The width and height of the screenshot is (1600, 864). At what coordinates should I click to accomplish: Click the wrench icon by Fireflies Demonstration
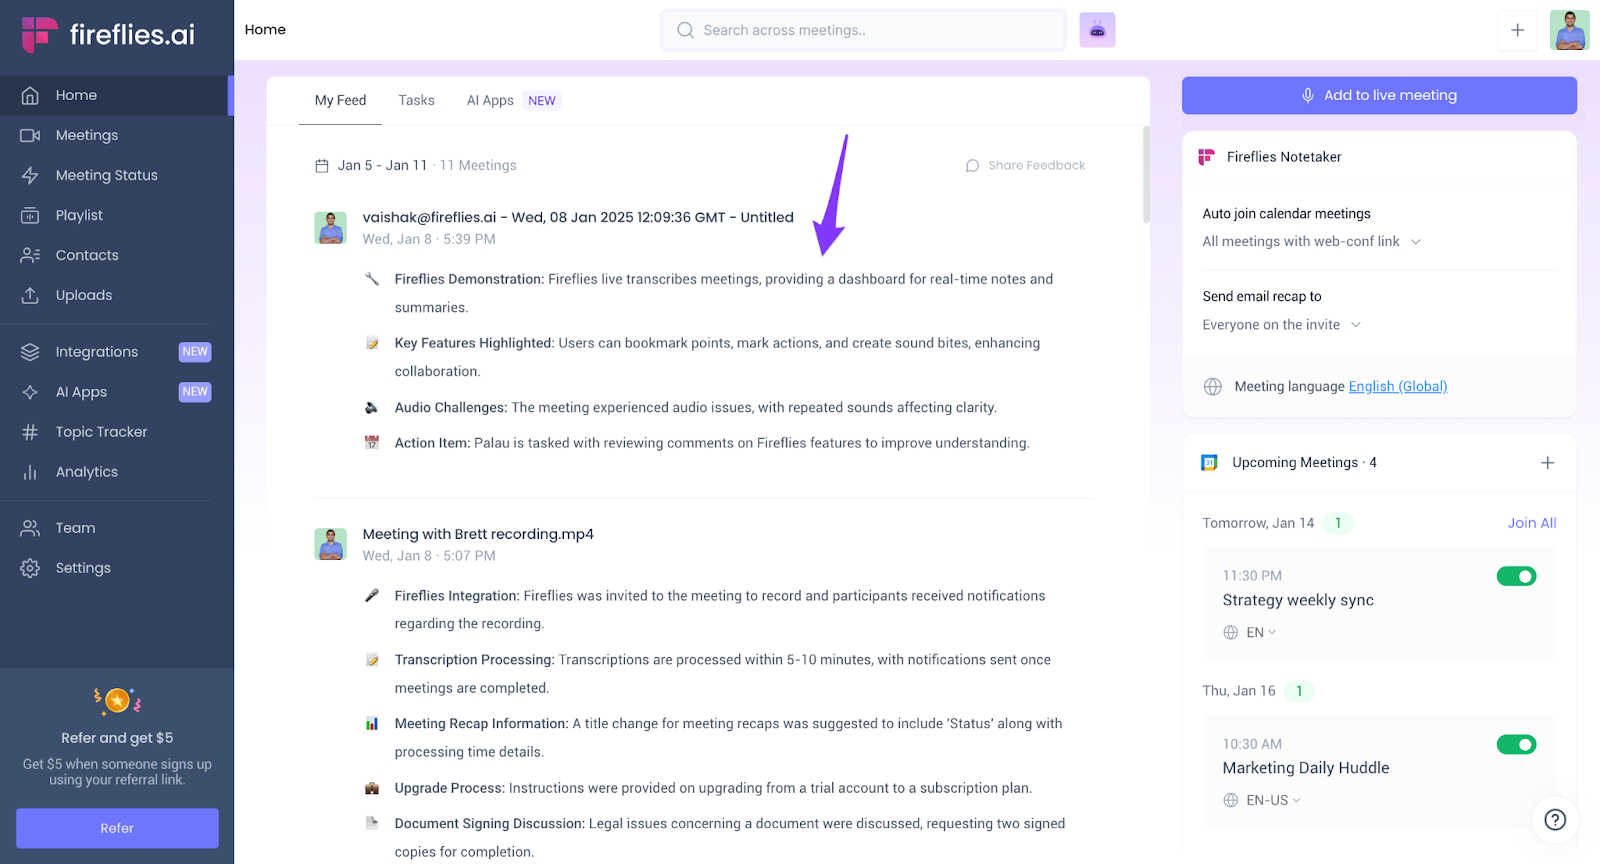point(372,279)
